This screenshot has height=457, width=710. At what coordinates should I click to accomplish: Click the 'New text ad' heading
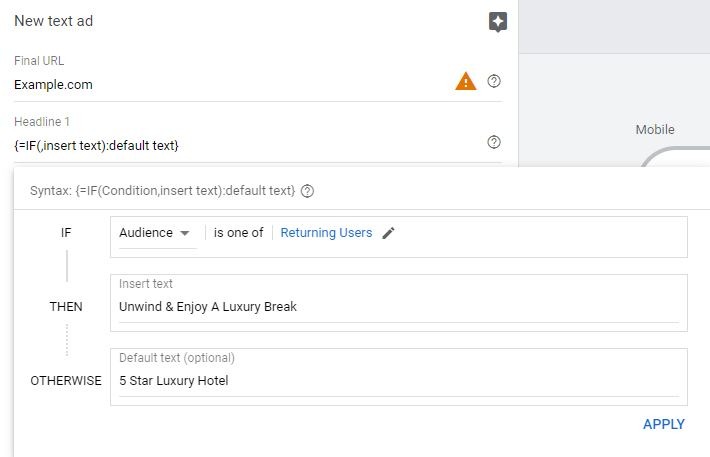(x=53, y=21)
